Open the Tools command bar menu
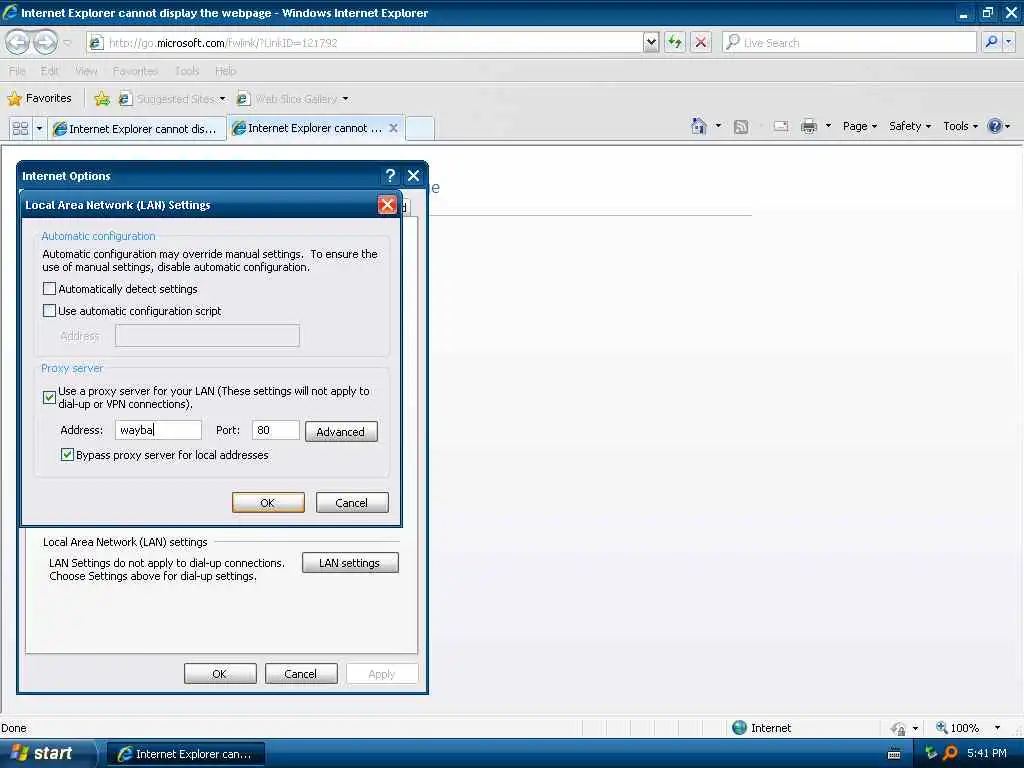This screenshot has height=768, width=1024. [960, 126]
